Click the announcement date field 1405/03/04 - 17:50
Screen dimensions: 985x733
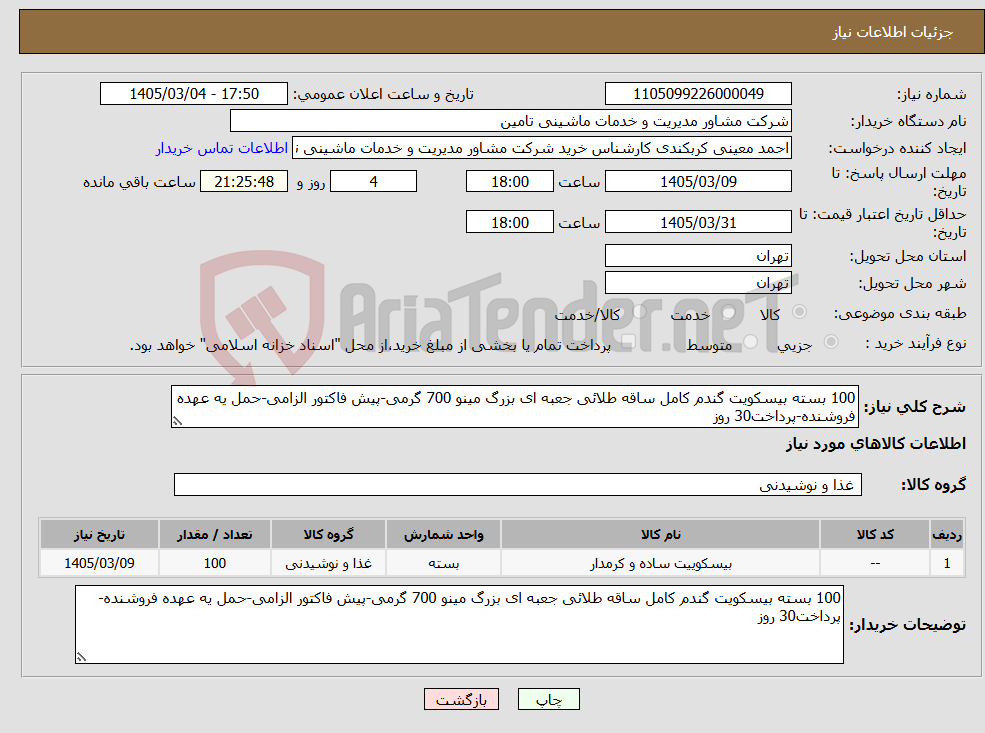click(193, 94)
